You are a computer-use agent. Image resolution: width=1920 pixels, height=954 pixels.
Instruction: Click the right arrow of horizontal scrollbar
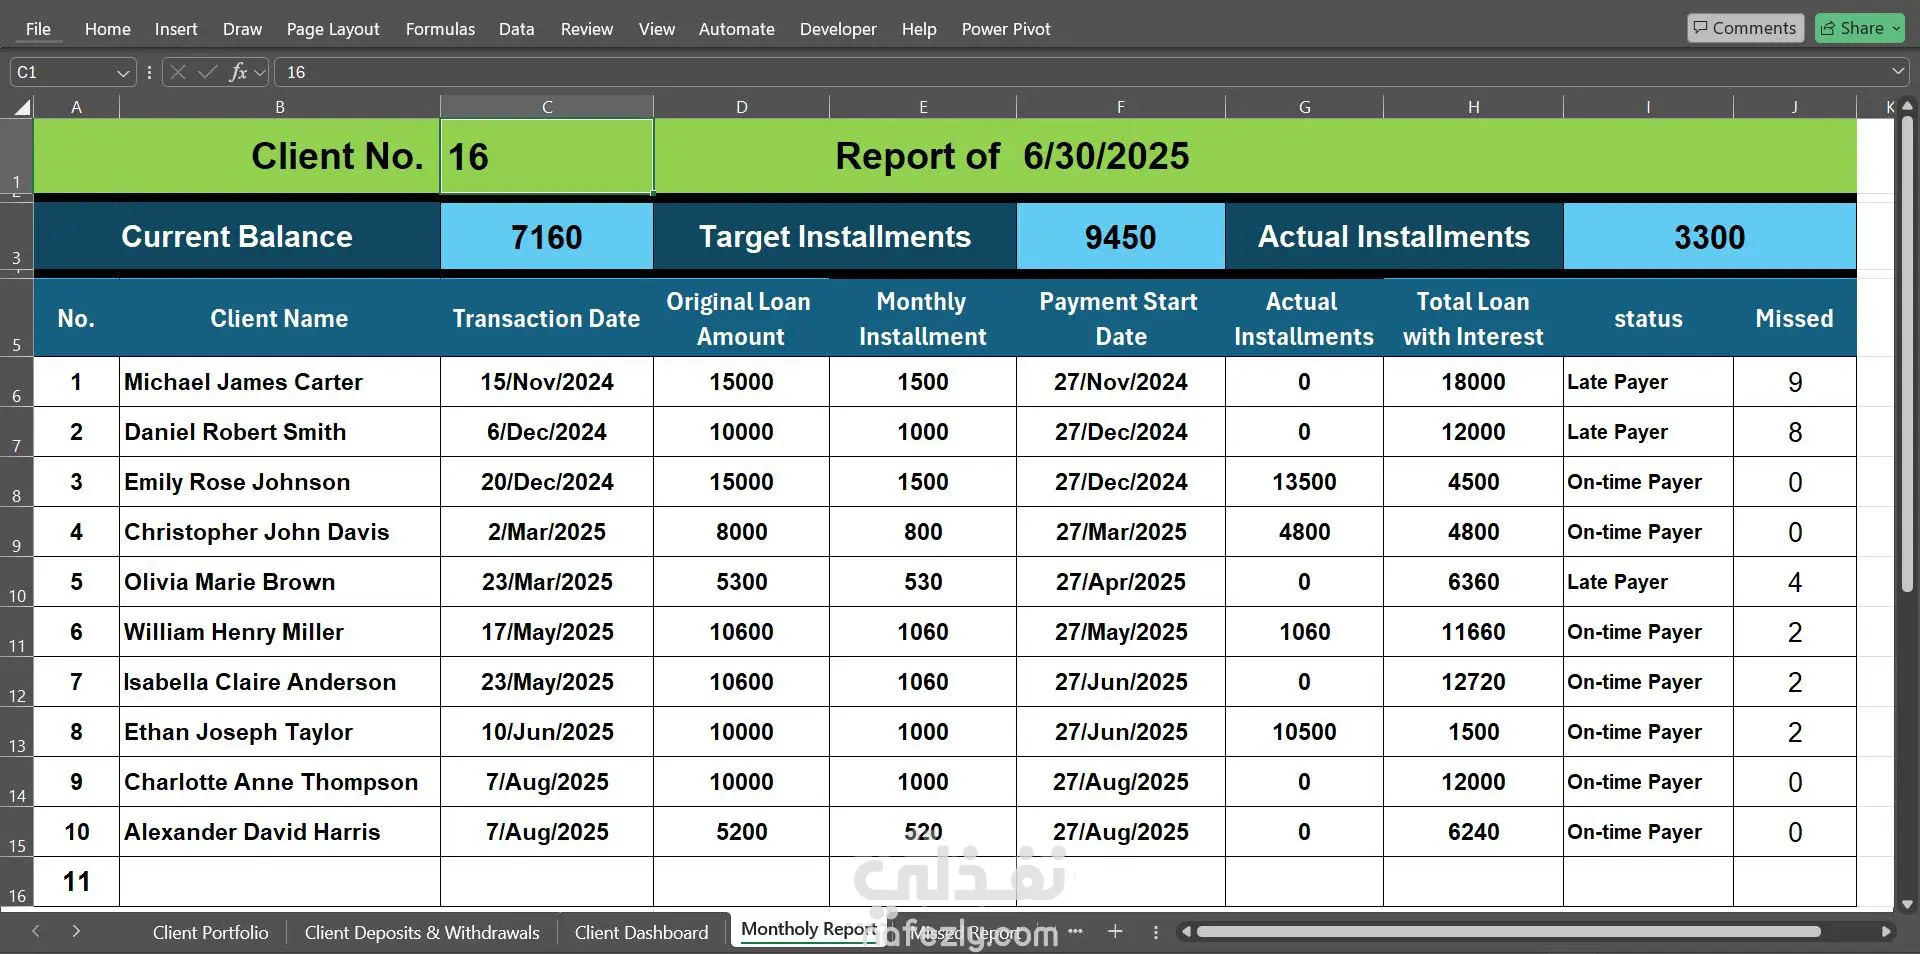[x=1886, y=932]
